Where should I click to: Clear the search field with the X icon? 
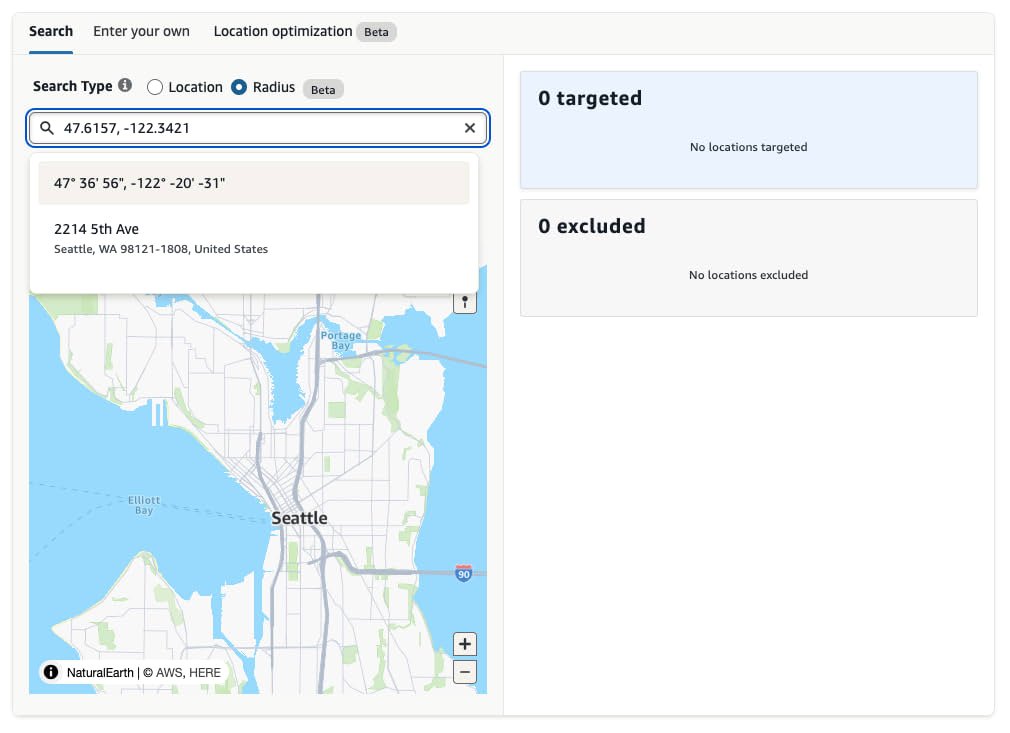(x=470, y=128)
